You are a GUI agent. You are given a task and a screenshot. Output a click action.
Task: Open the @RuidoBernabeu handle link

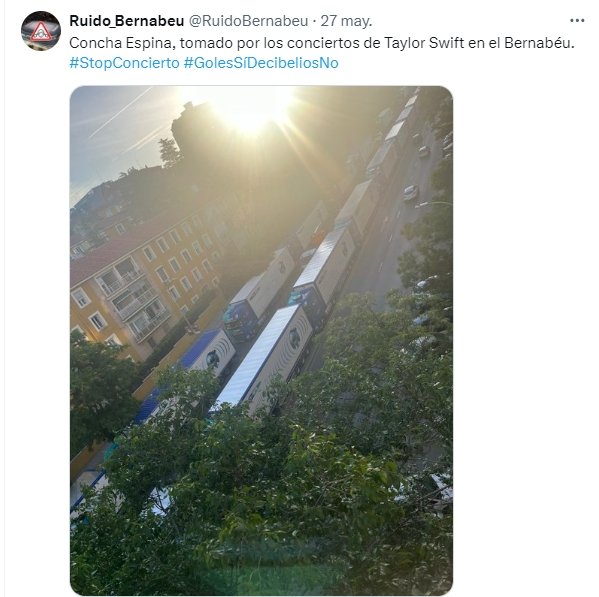click(248, 21)
